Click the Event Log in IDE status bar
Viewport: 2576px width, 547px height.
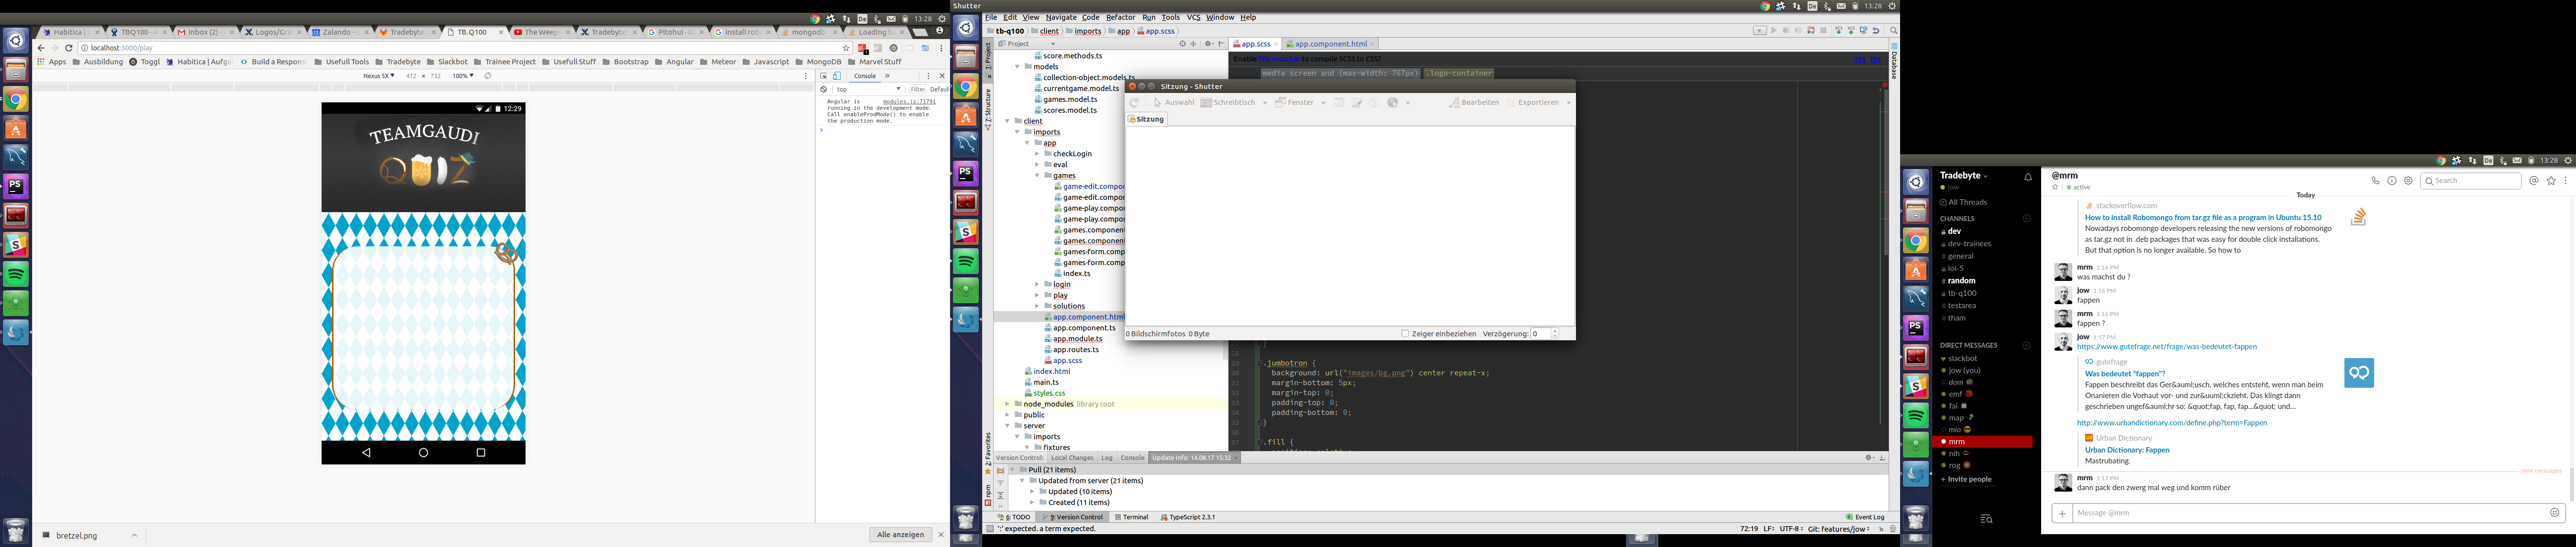click(1865, 517)
